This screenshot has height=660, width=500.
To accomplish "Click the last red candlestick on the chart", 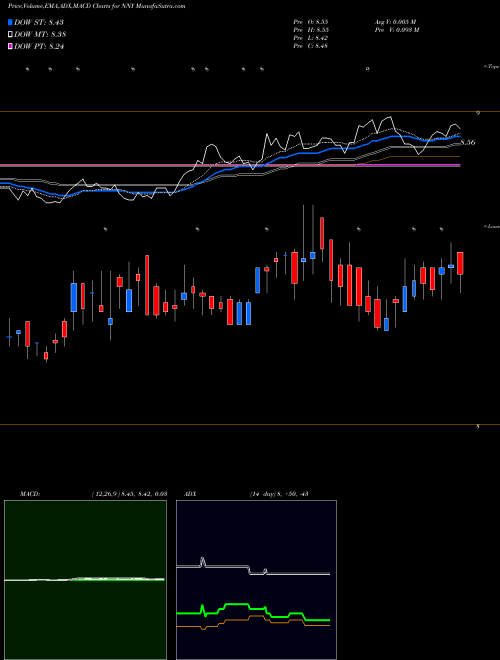I will (x=460, y=263).
